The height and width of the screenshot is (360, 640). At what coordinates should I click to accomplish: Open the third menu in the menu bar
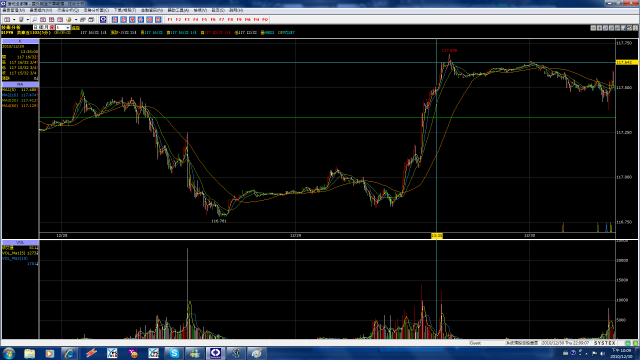68,10
